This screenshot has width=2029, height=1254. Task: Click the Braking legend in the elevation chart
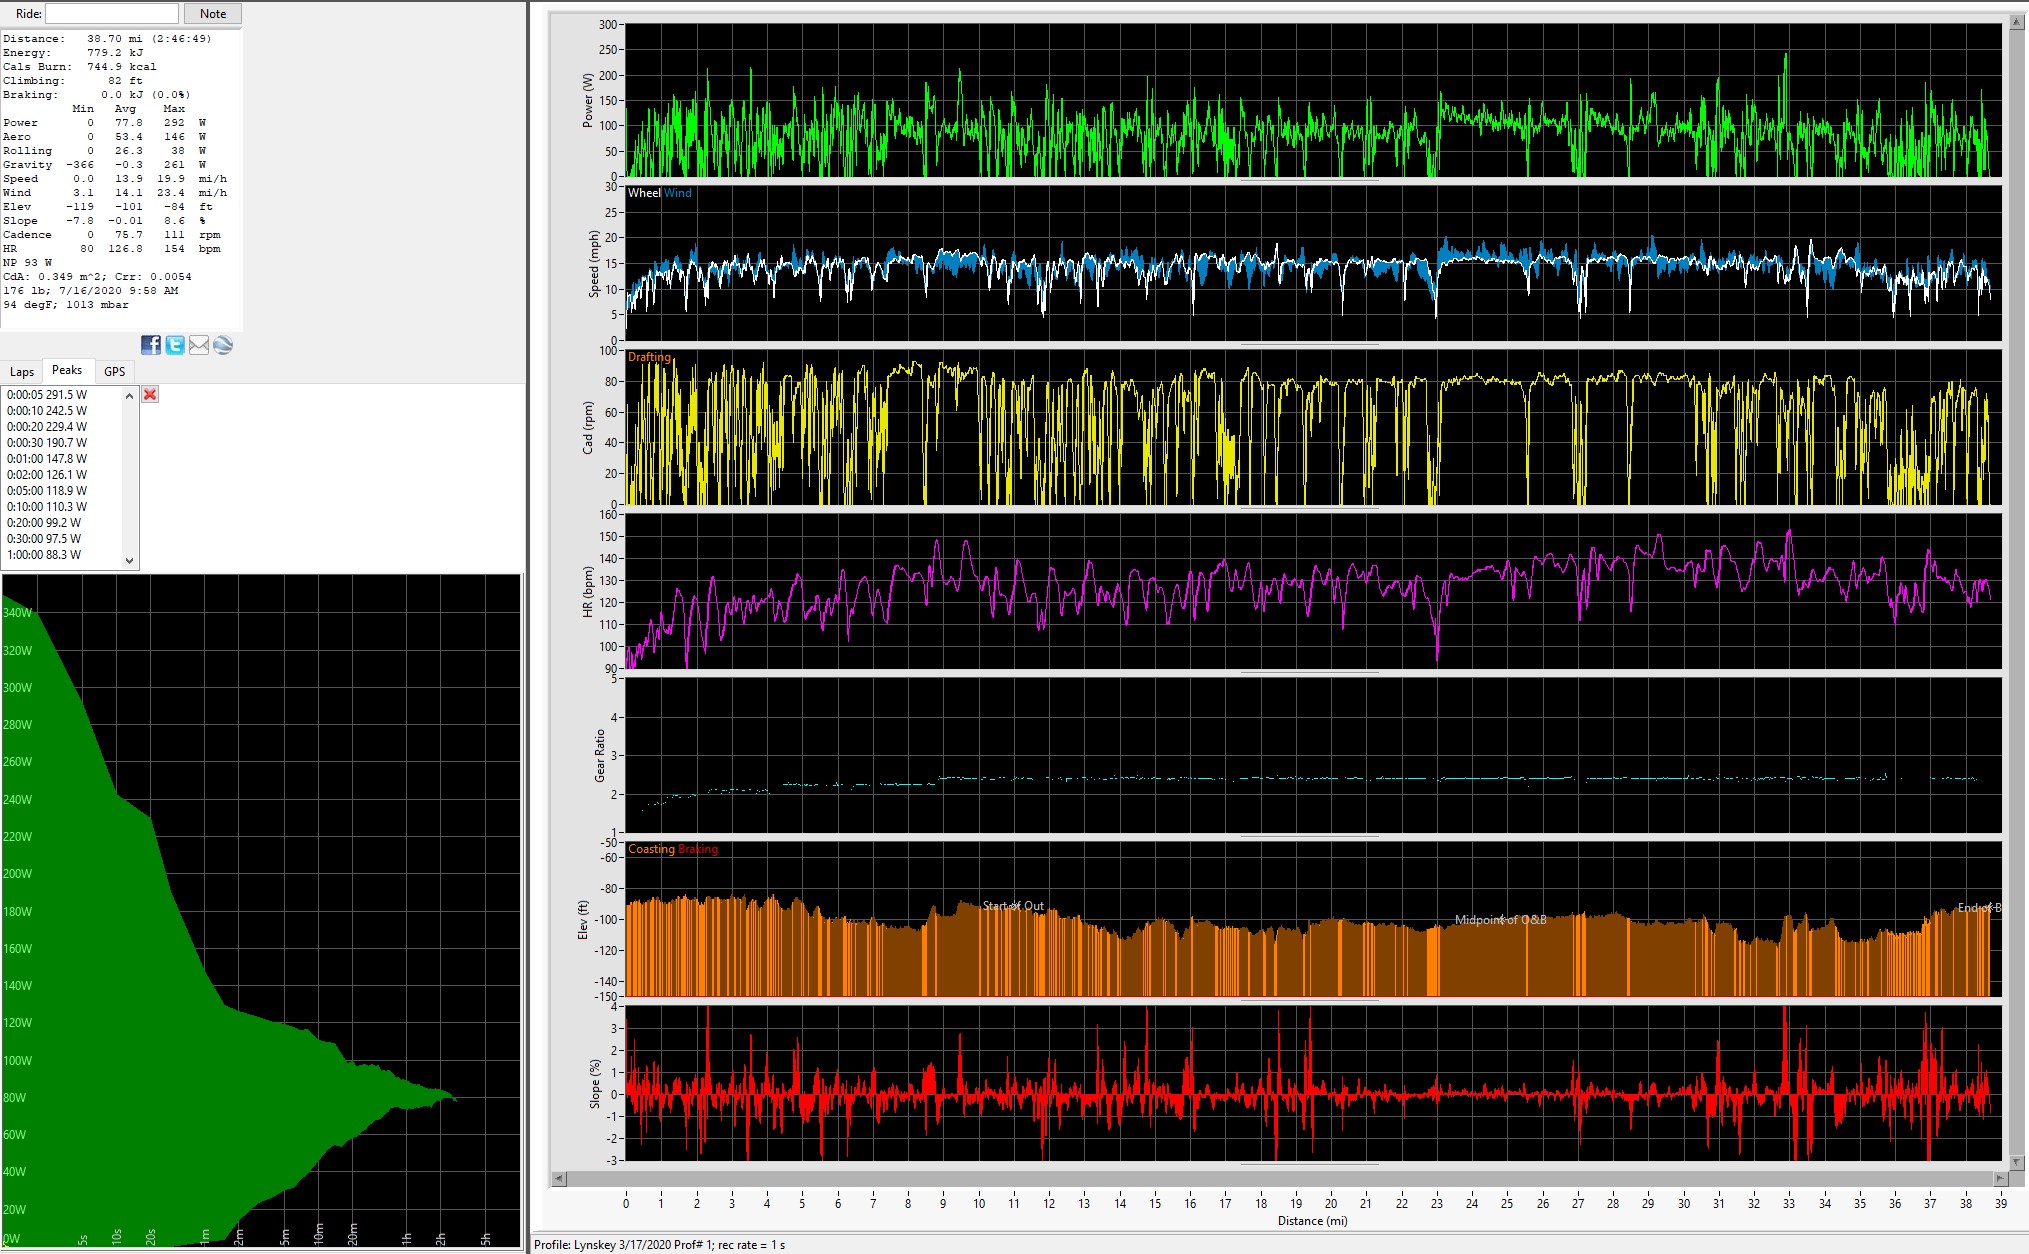[698, 849]
